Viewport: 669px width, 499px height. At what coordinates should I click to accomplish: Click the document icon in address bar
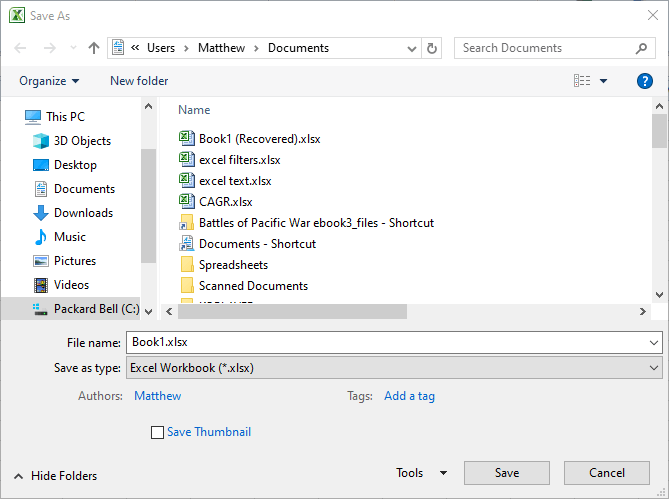(118, 48)
